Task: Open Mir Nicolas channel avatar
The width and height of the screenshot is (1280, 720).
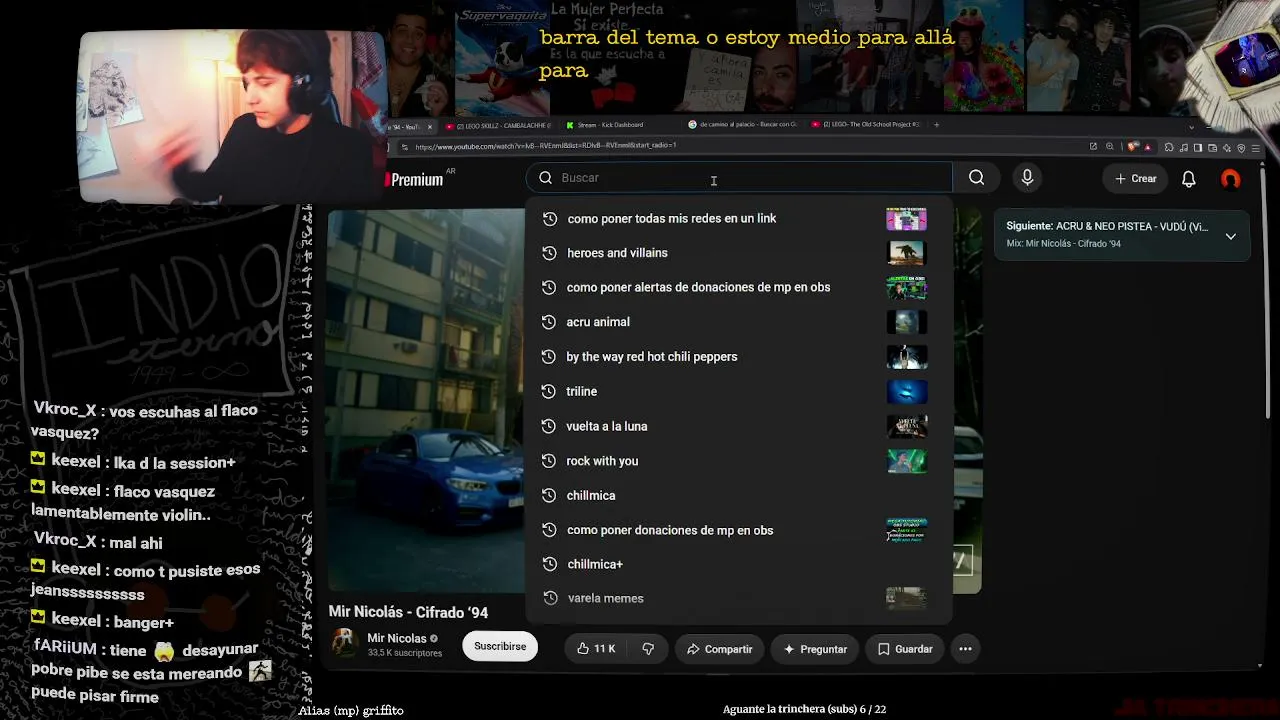Action: pyautogui.click(x=345, y=643)
